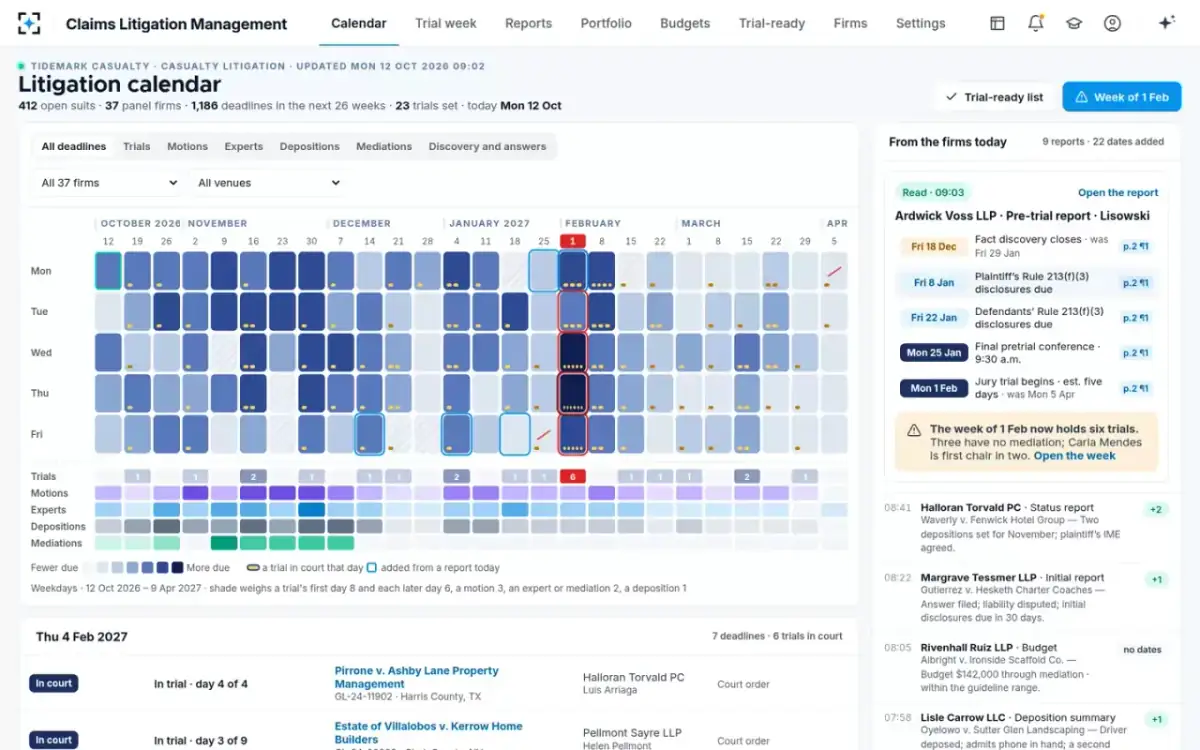Jump to the Week of 1 Feb
Image resolution: width=1200 pixels, height=750 pixels.
click(1121, 97)
